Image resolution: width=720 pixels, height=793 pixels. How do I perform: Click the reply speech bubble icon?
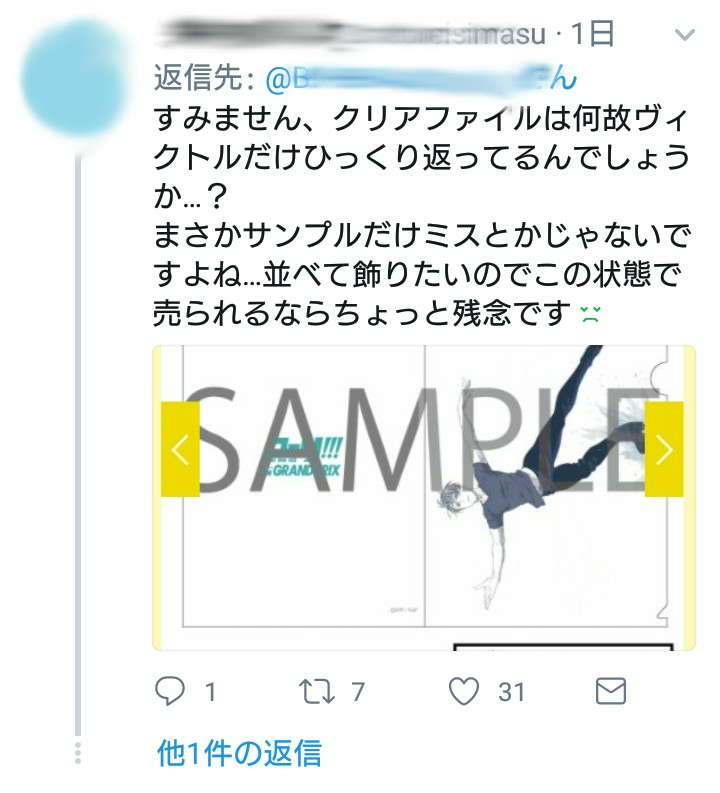pos(170,691)
